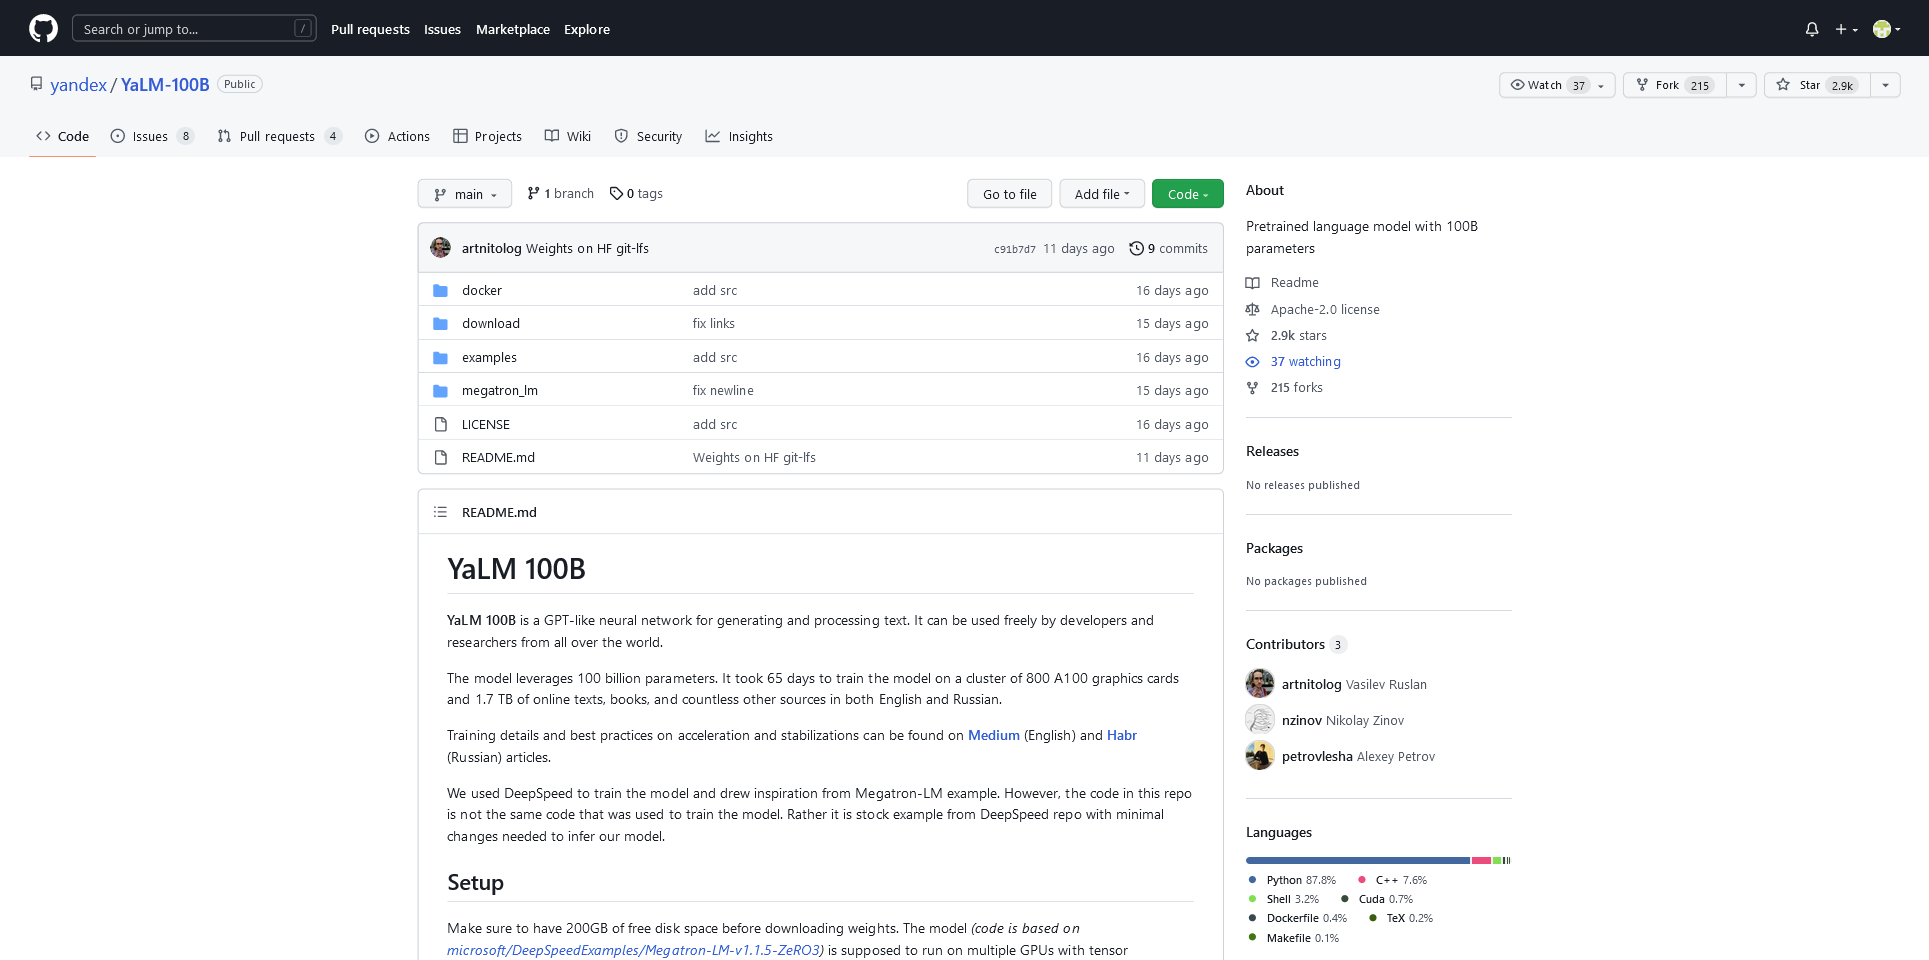Click the C++ pink language color dot

tap(1361, 880)
